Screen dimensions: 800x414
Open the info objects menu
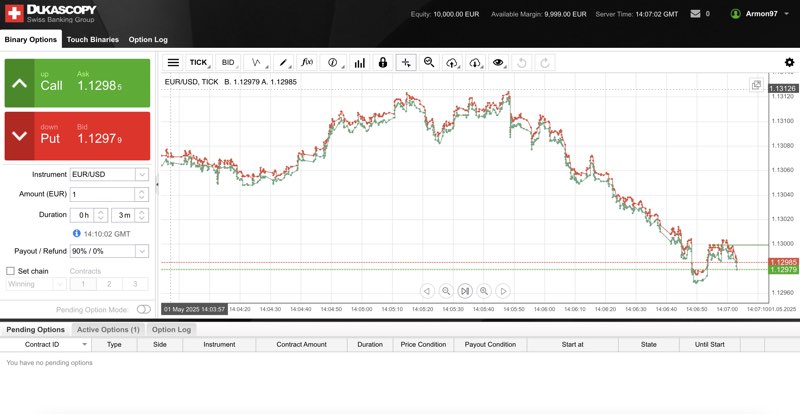click(x=333, y=63)
